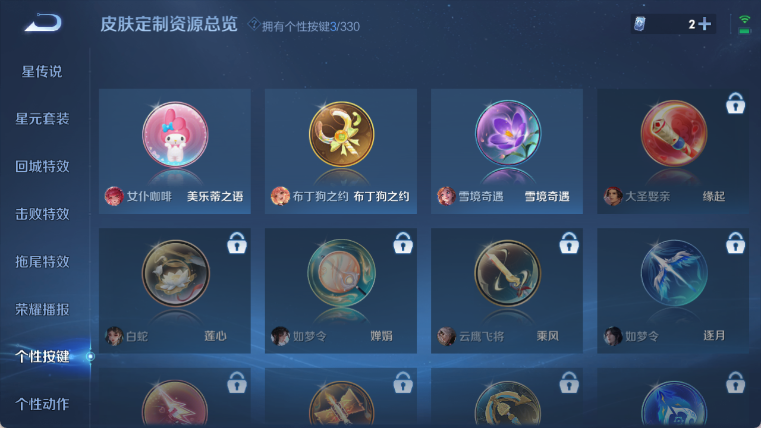761x428 pixels.
Task: Switch to the 个性动作 tab
Action: [42, 404]
